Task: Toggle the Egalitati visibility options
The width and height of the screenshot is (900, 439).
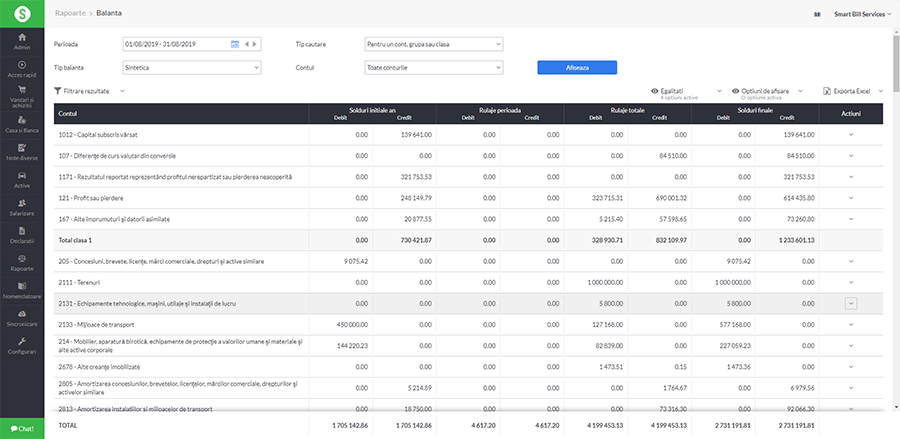Action: pyautogui.click(x=671, y=91)
